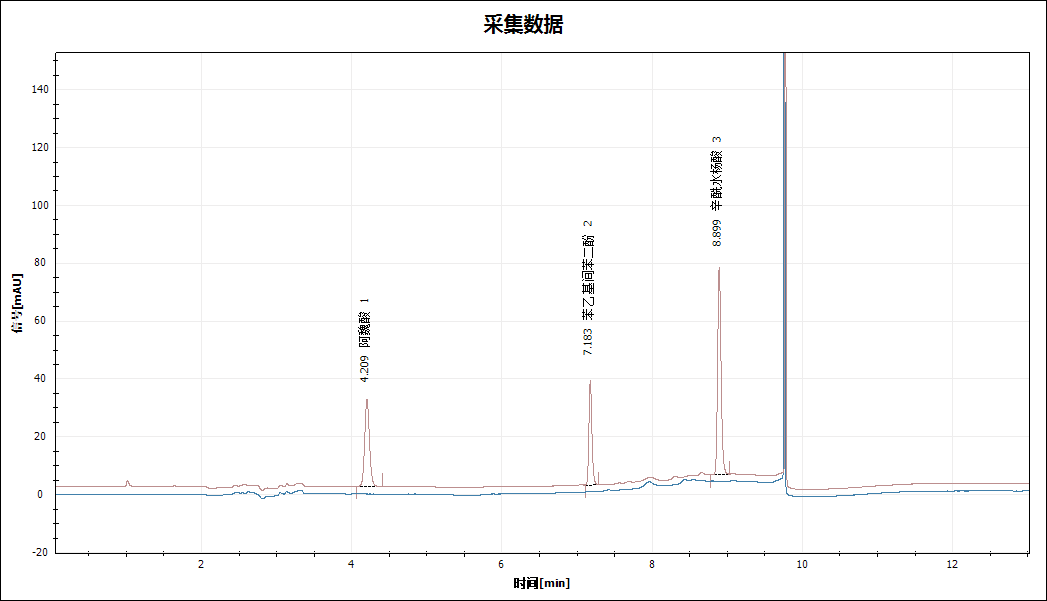Select the peak label 4.209 阿魏酸 1
Image resolution: width=1047 pixels, height=601 pixels.
pyautogui.click(x=365, y=340)
